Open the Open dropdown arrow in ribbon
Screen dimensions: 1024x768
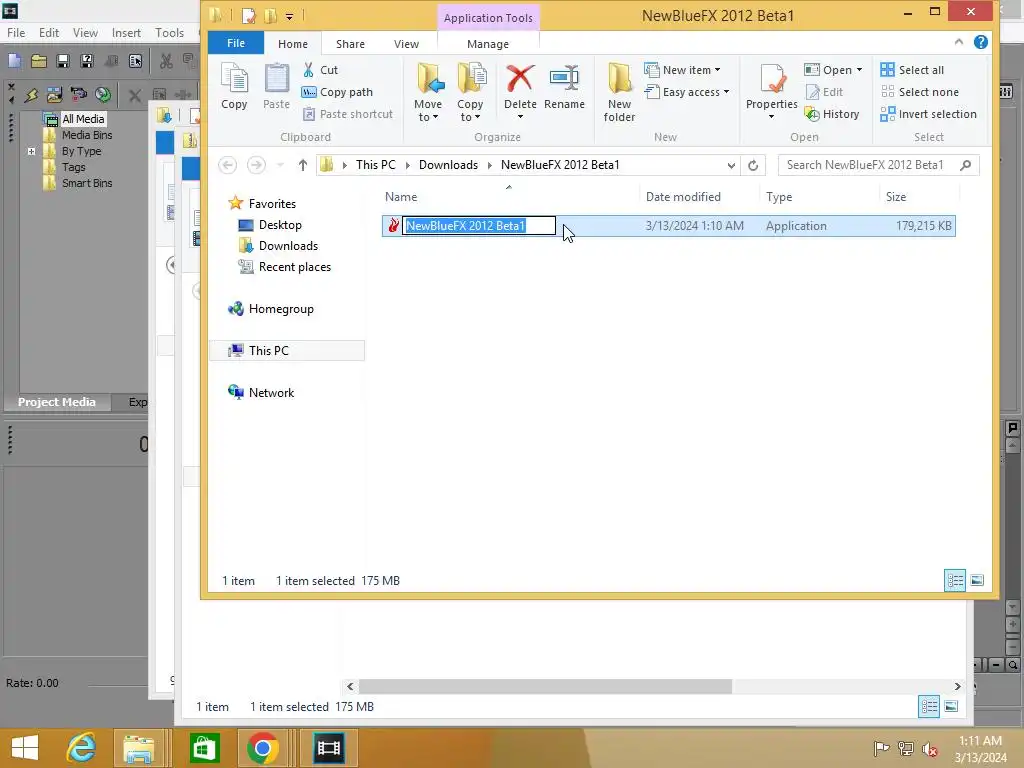(859, 70)
